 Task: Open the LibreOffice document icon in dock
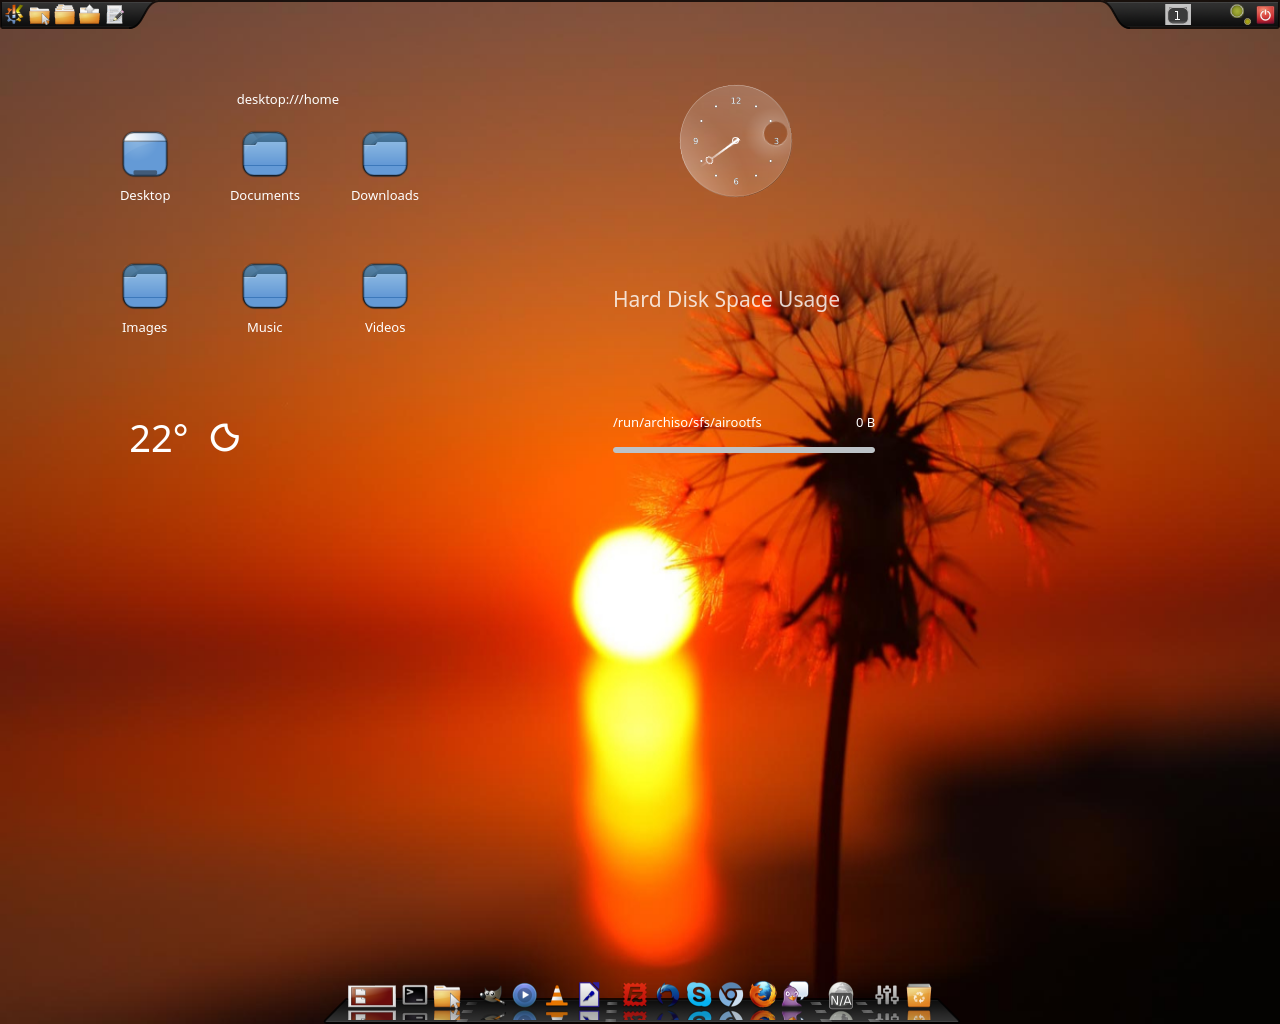tap(589, 995)
